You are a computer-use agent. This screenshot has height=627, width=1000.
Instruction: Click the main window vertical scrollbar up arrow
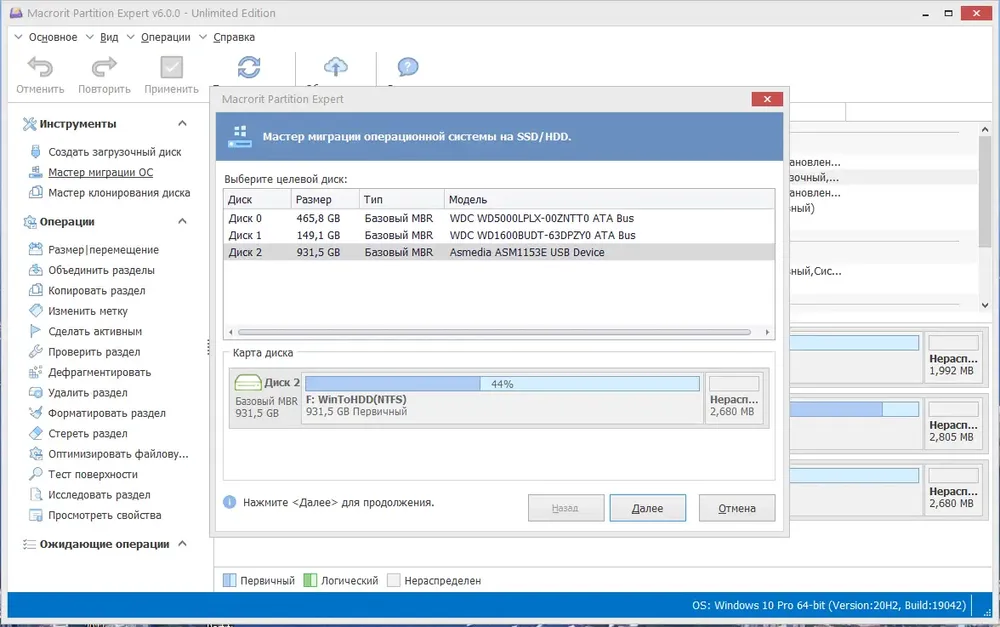(x=985, y=129)
